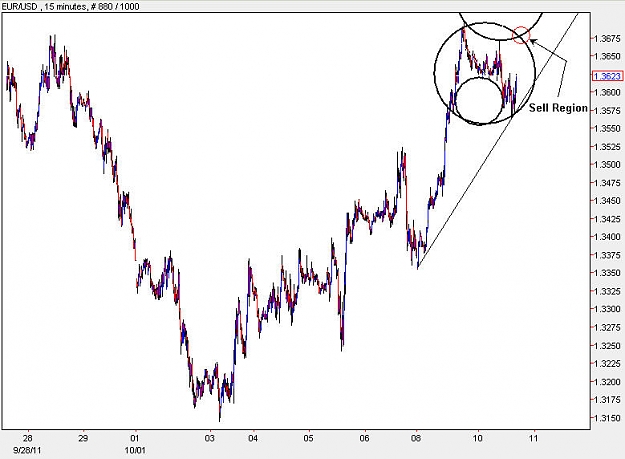This screenshot has width=625, height=459.
Task: Click the 1.3450 price axis label
Action: click(607, 201)
